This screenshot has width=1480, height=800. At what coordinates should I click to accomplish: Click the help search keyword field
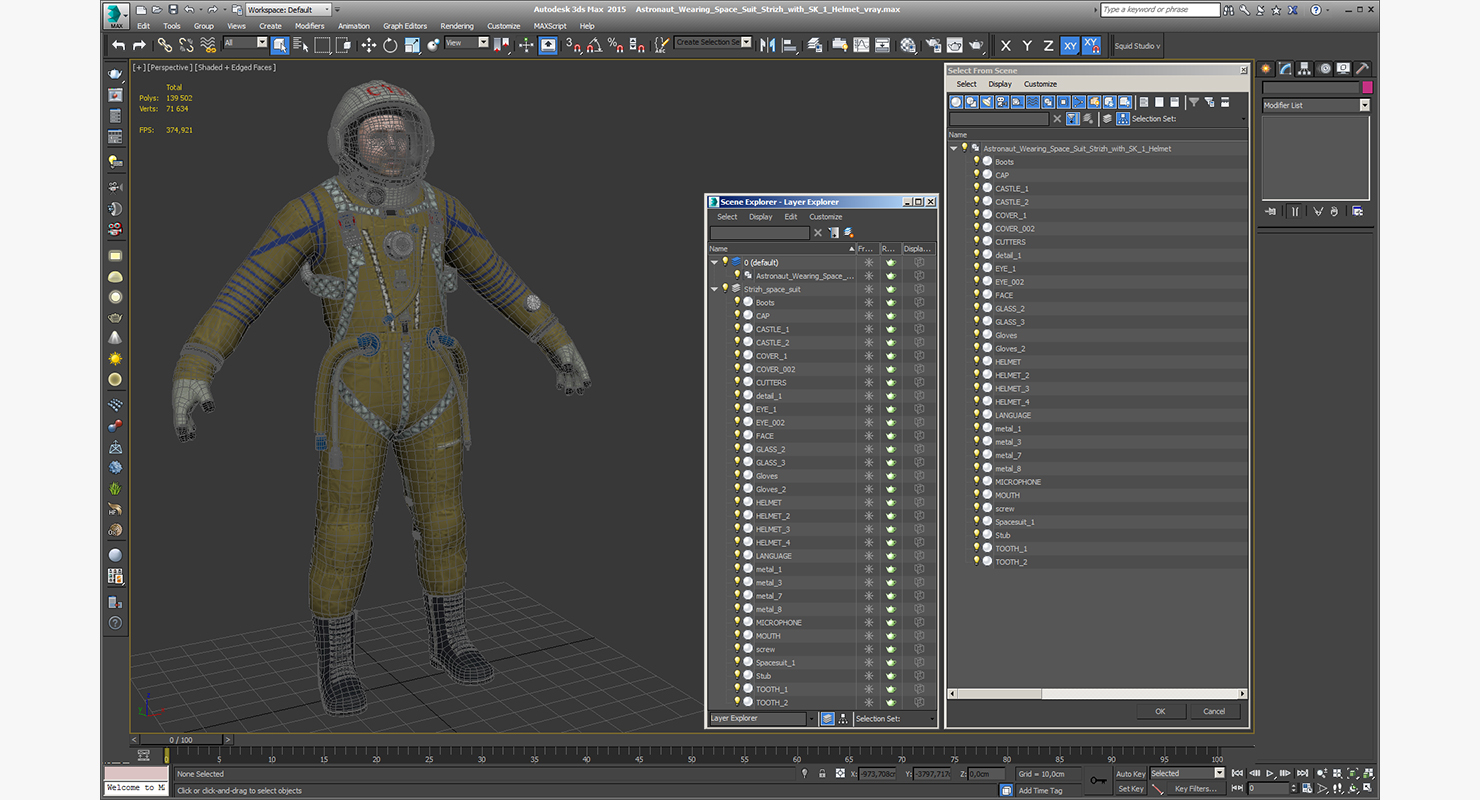(x=1160, y=9)
